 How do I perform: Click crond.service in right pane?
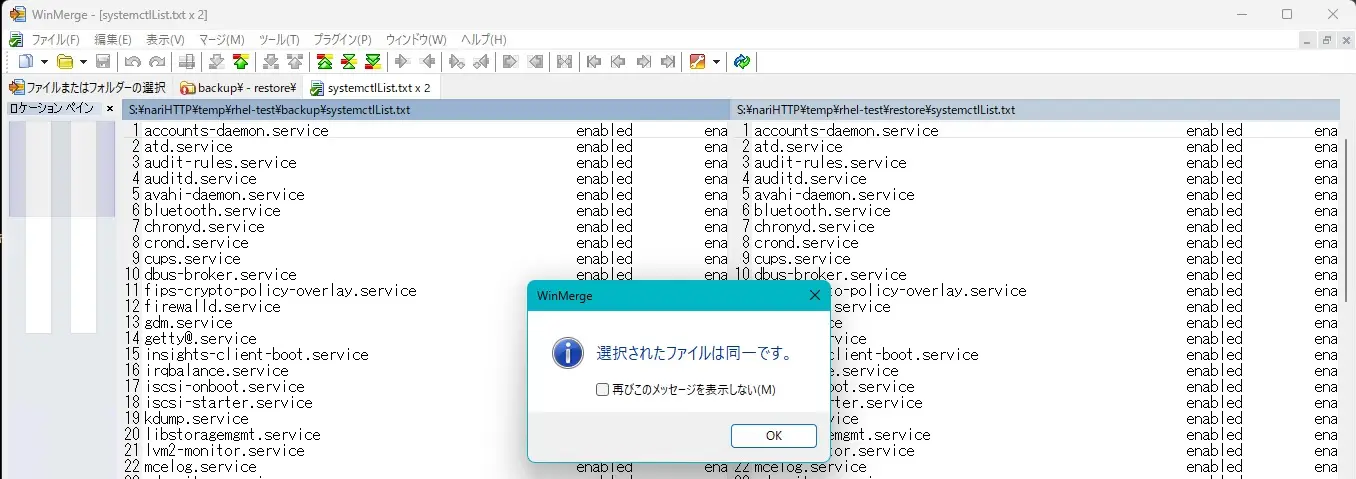tap(806, 242)
